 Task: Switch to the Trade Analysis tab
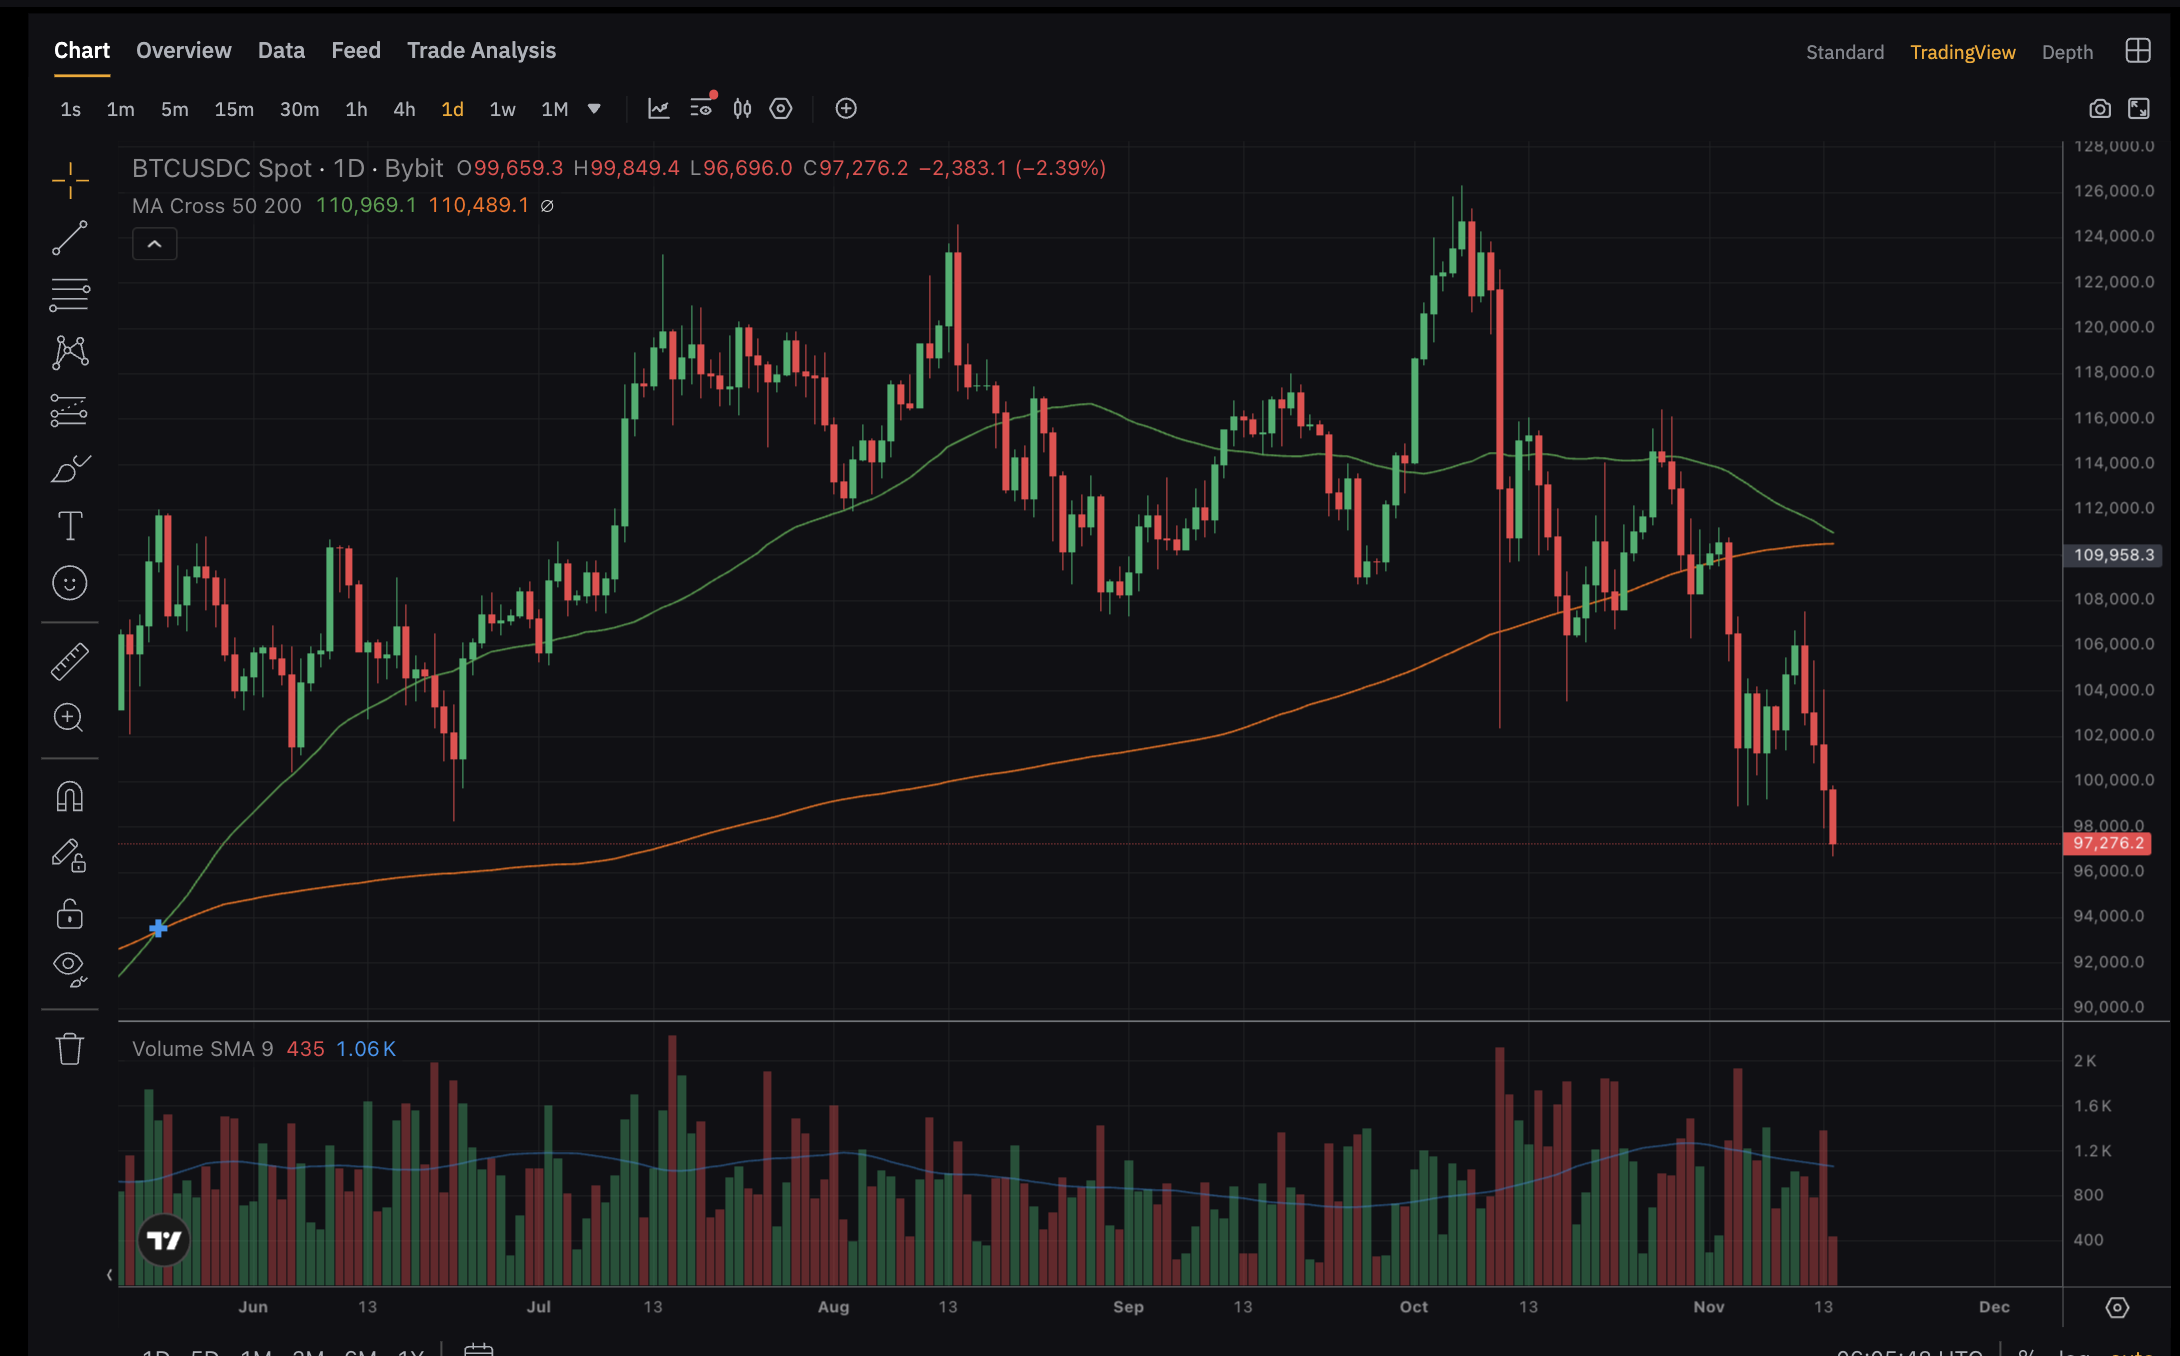point(481,51)
